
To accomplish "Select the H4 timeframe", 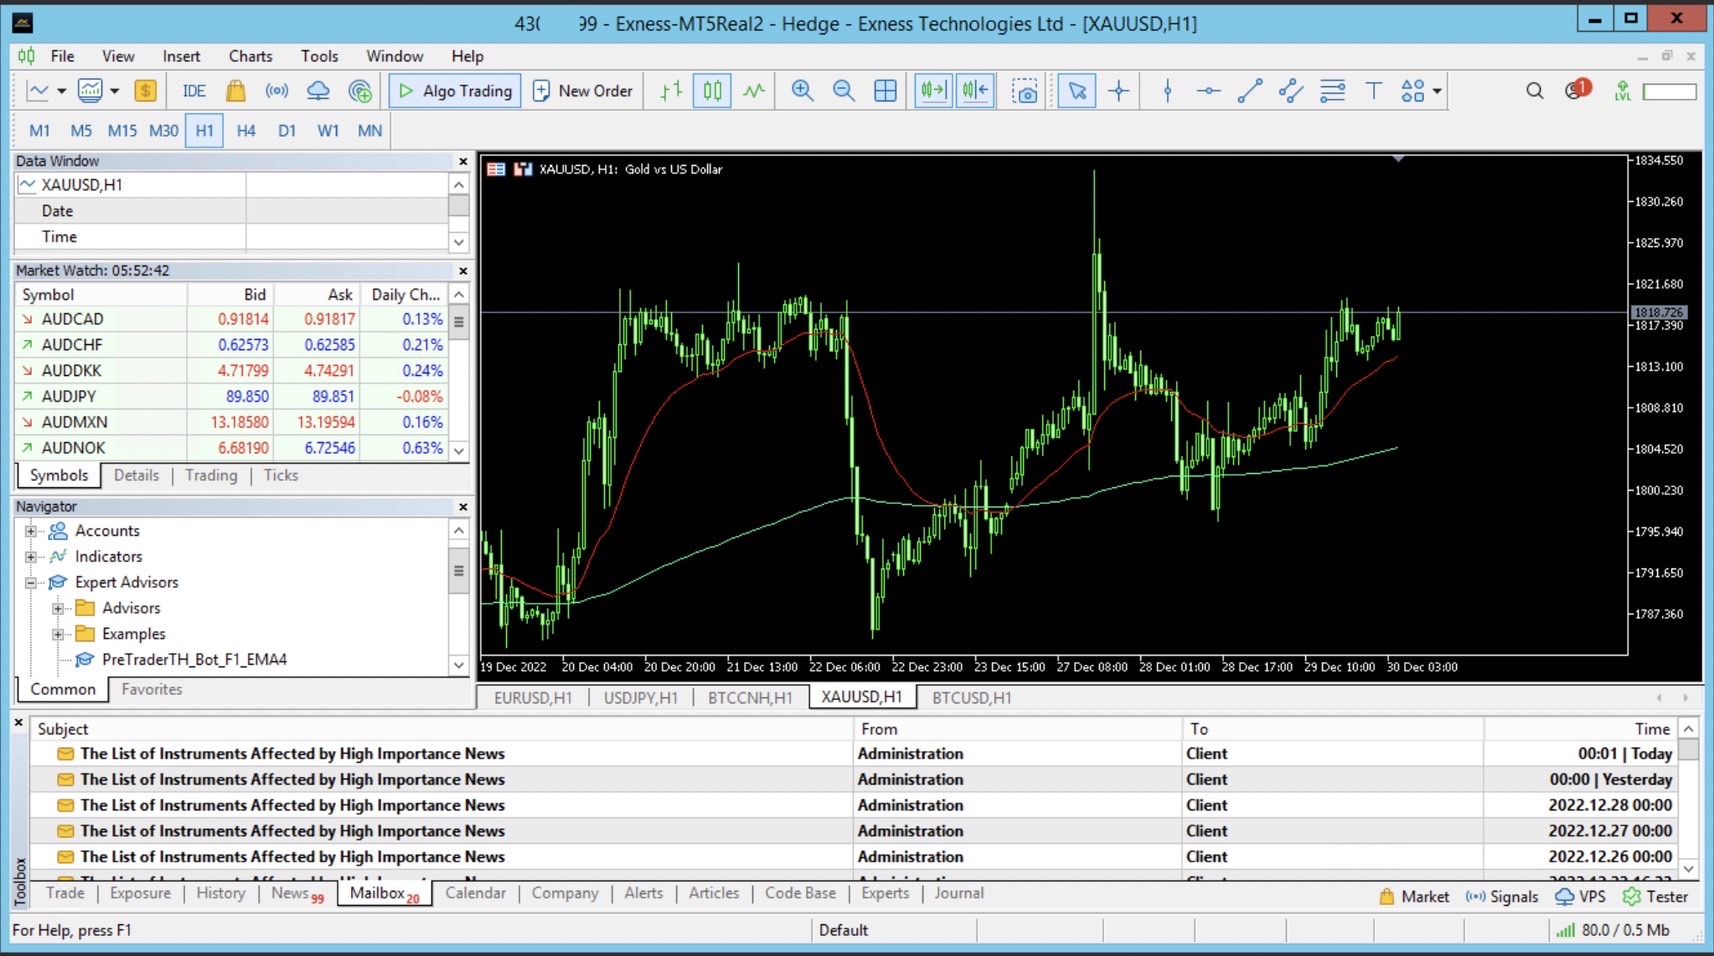I will click(246, 131).
